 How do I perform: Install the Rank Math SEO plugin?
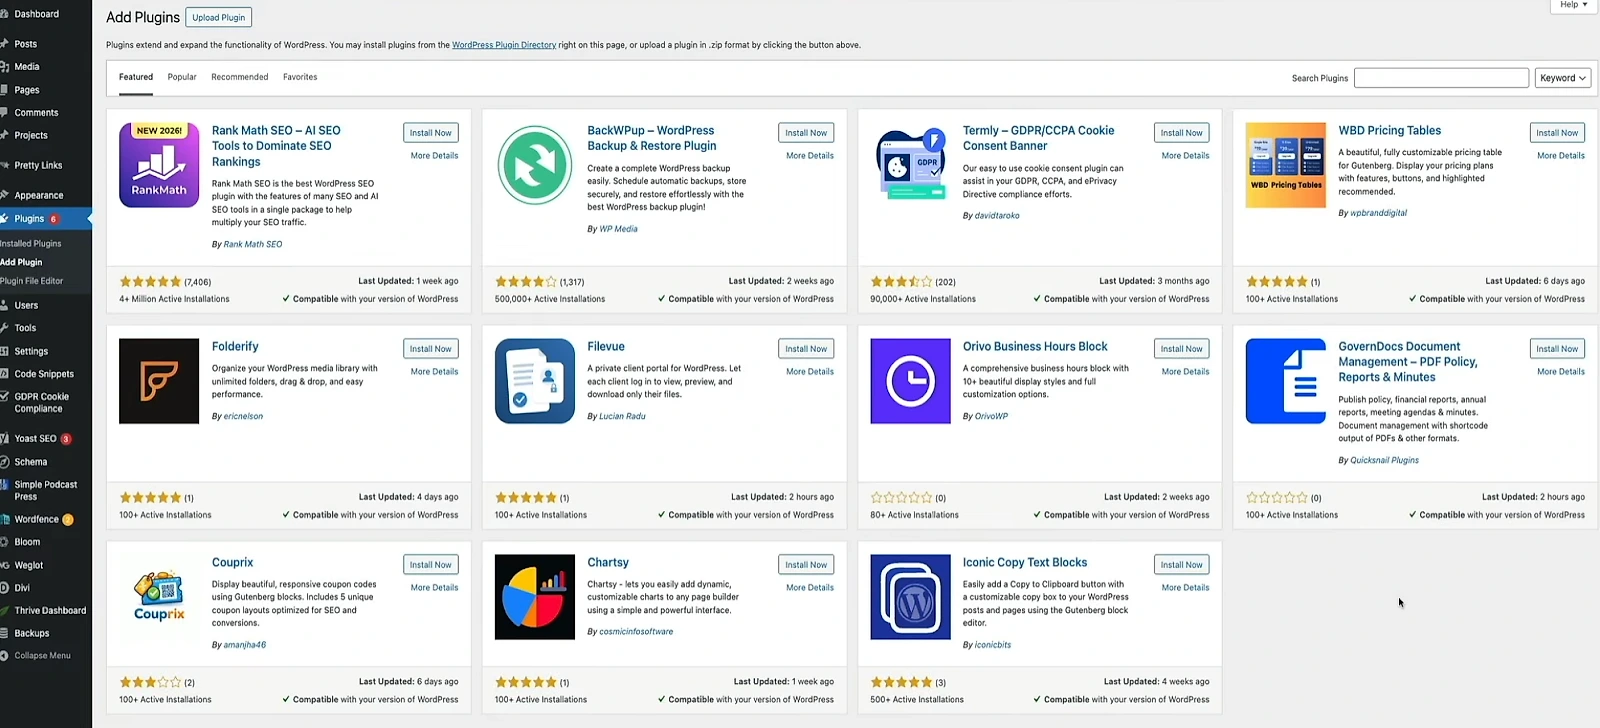pyautogui.click(x=431, y=133)
